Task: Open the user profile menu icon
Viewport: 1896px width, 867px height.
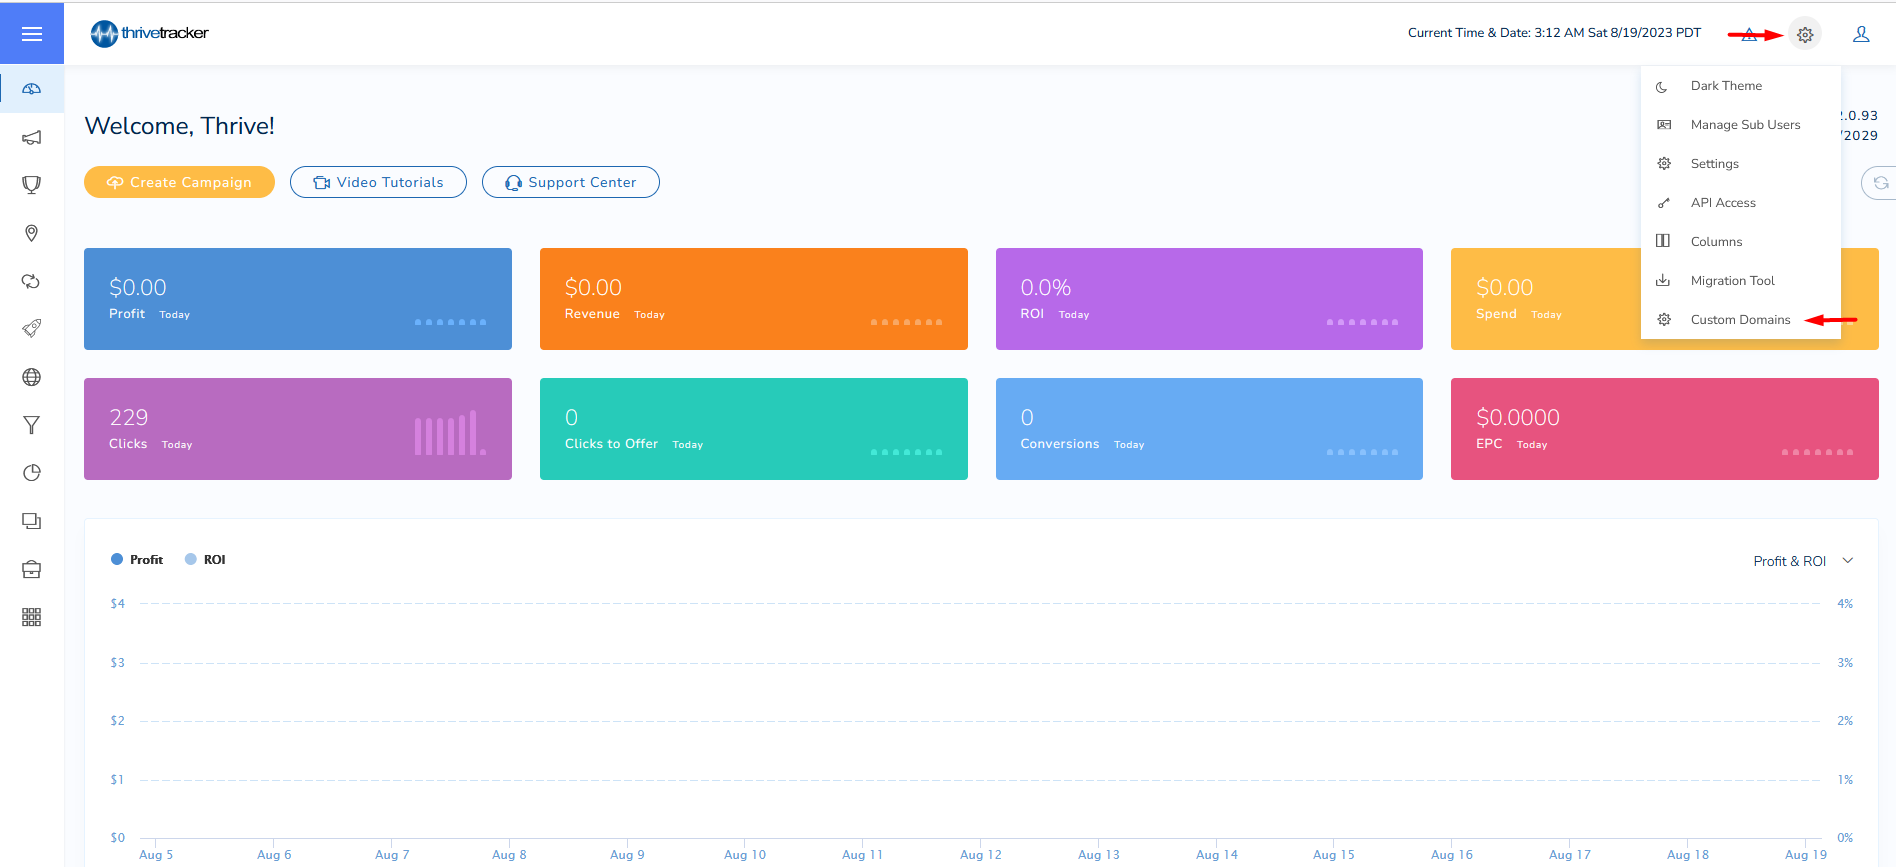Action: 1861,34
